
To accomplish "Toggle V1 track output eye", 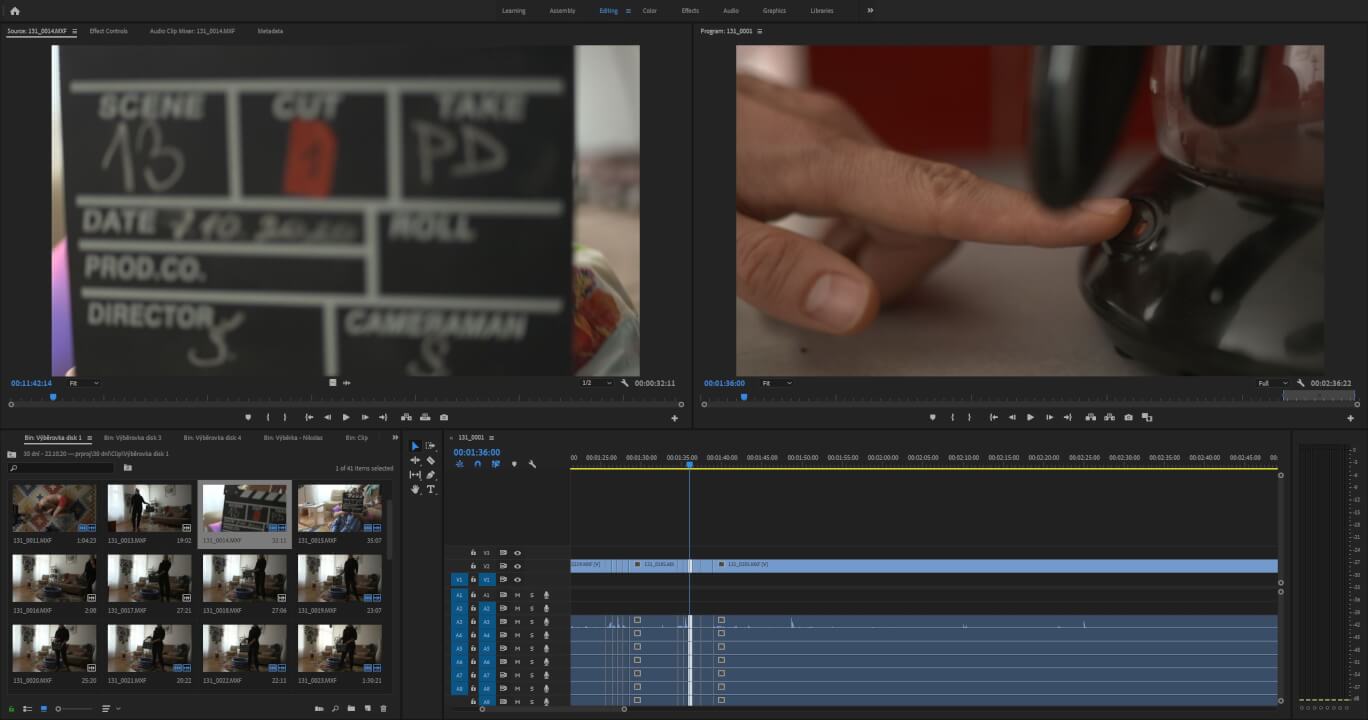I will pos(517,580).
